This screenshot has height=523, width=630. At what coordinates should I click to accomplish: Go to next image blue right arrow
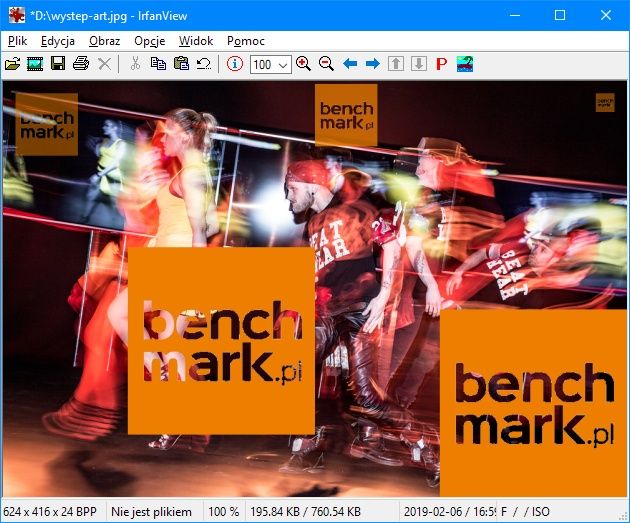coord(372,63)
